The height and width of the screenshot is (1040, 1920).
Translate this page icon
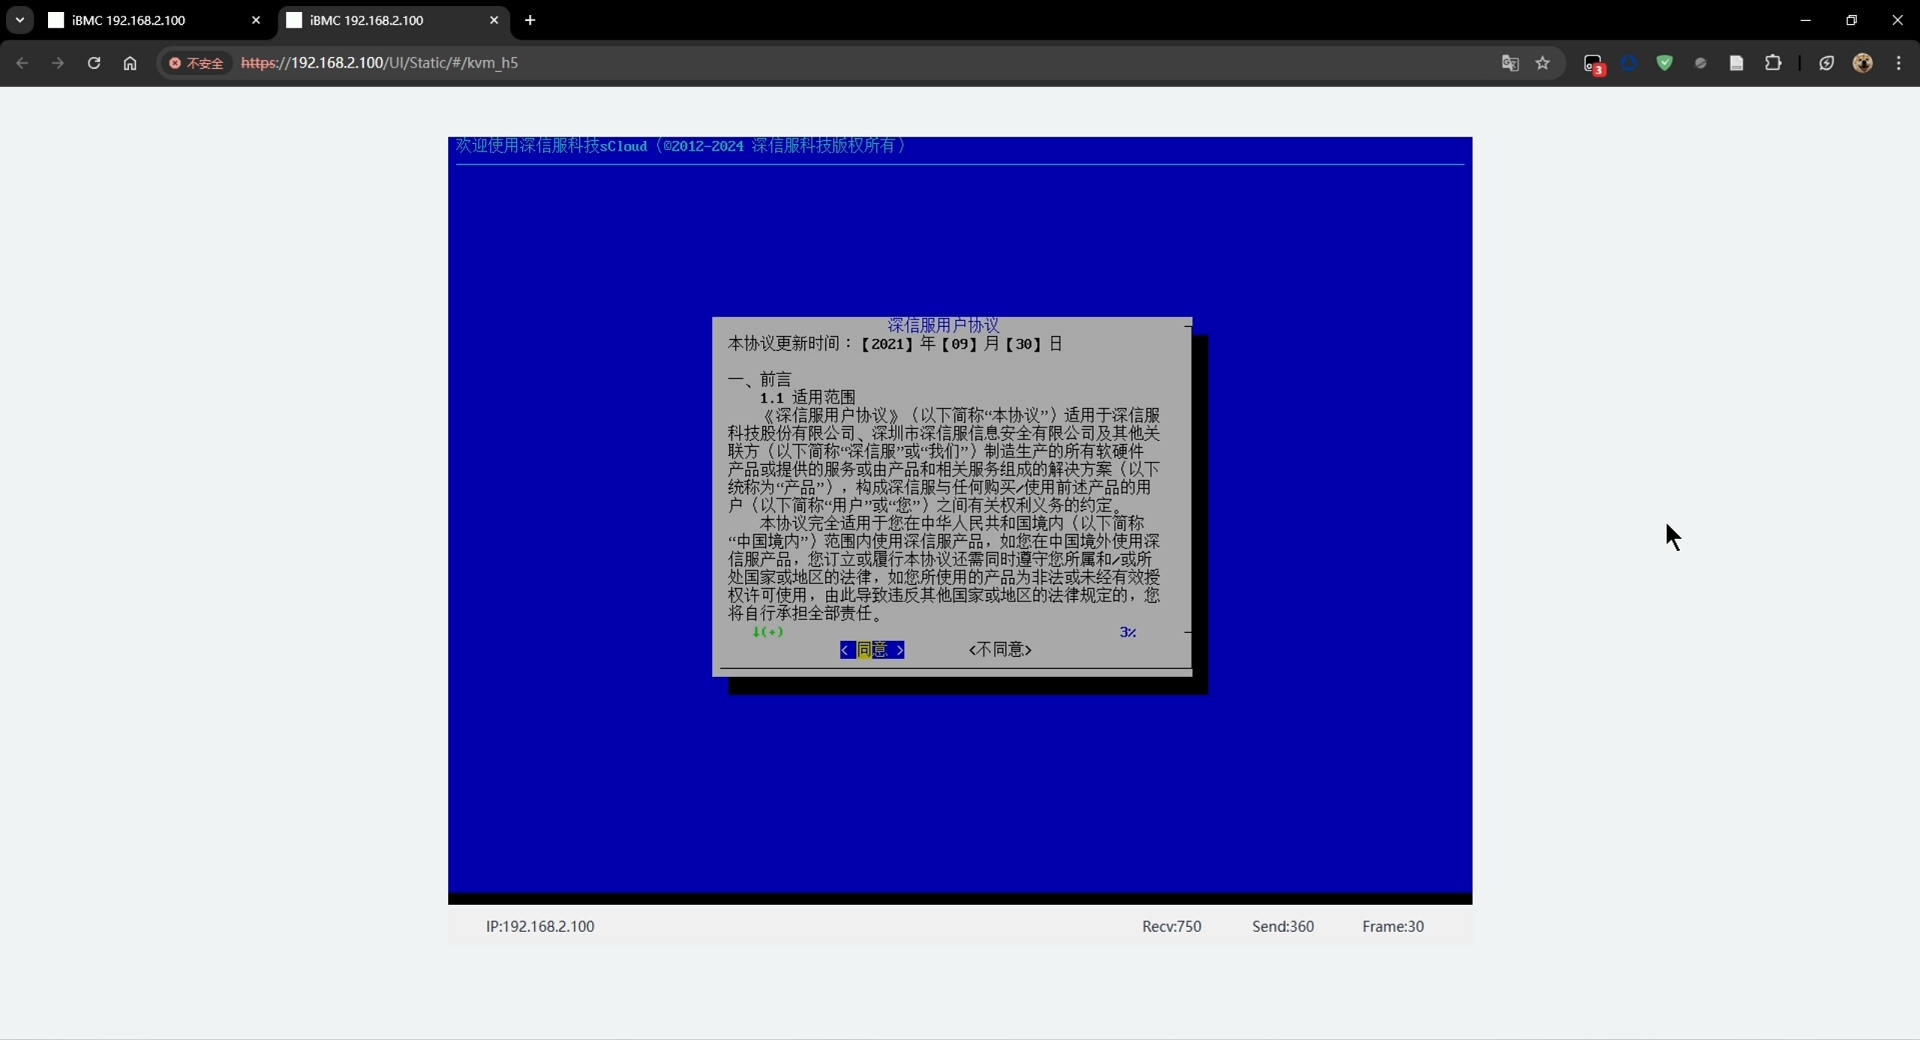pyautogui.click(x=1510, y=63)
